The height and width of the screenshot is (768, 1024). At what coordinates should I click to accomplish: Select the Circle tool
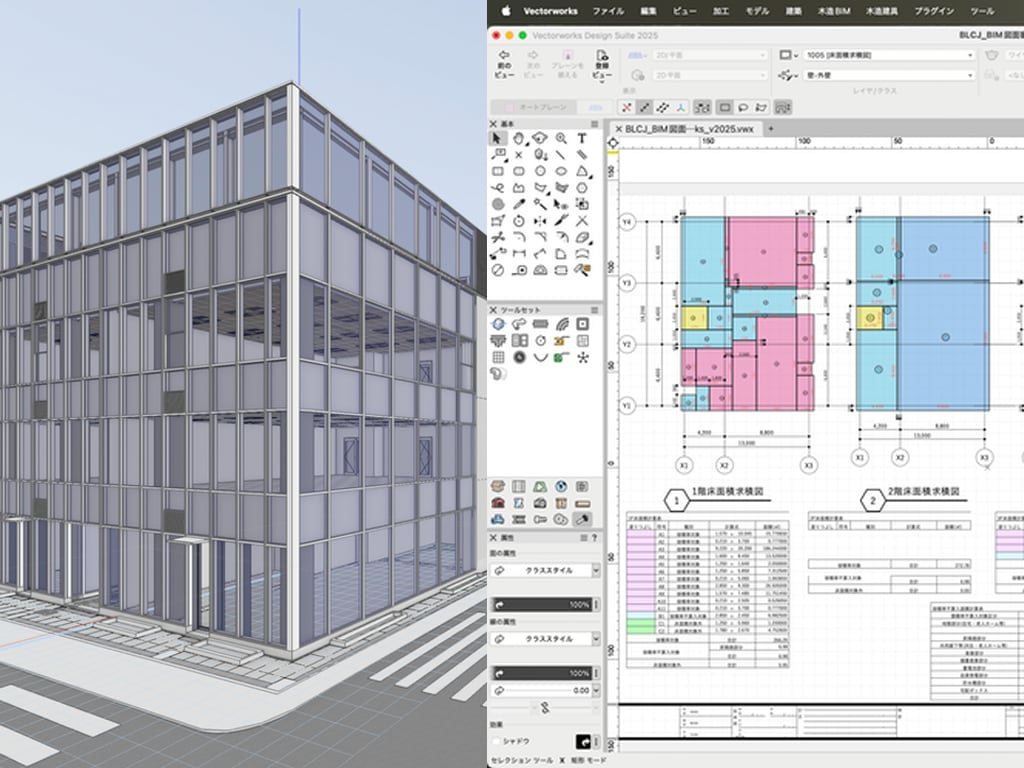click(540, 171)
